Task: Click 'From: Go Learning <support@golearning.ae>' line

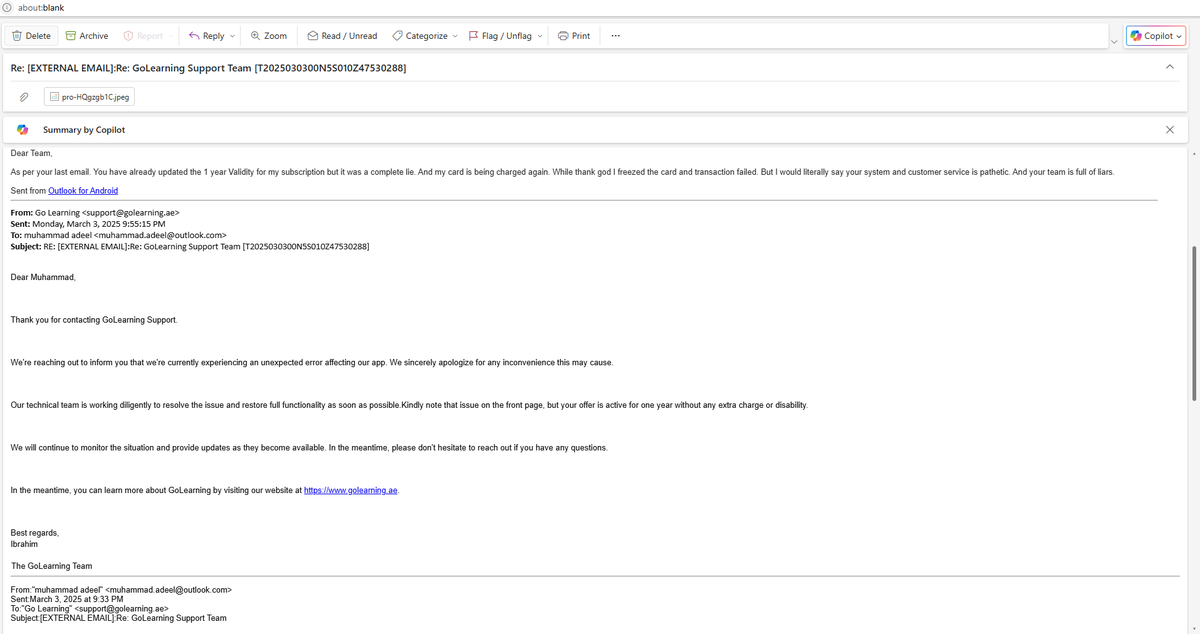Action: pyautogui.click(x=95, y=213)
